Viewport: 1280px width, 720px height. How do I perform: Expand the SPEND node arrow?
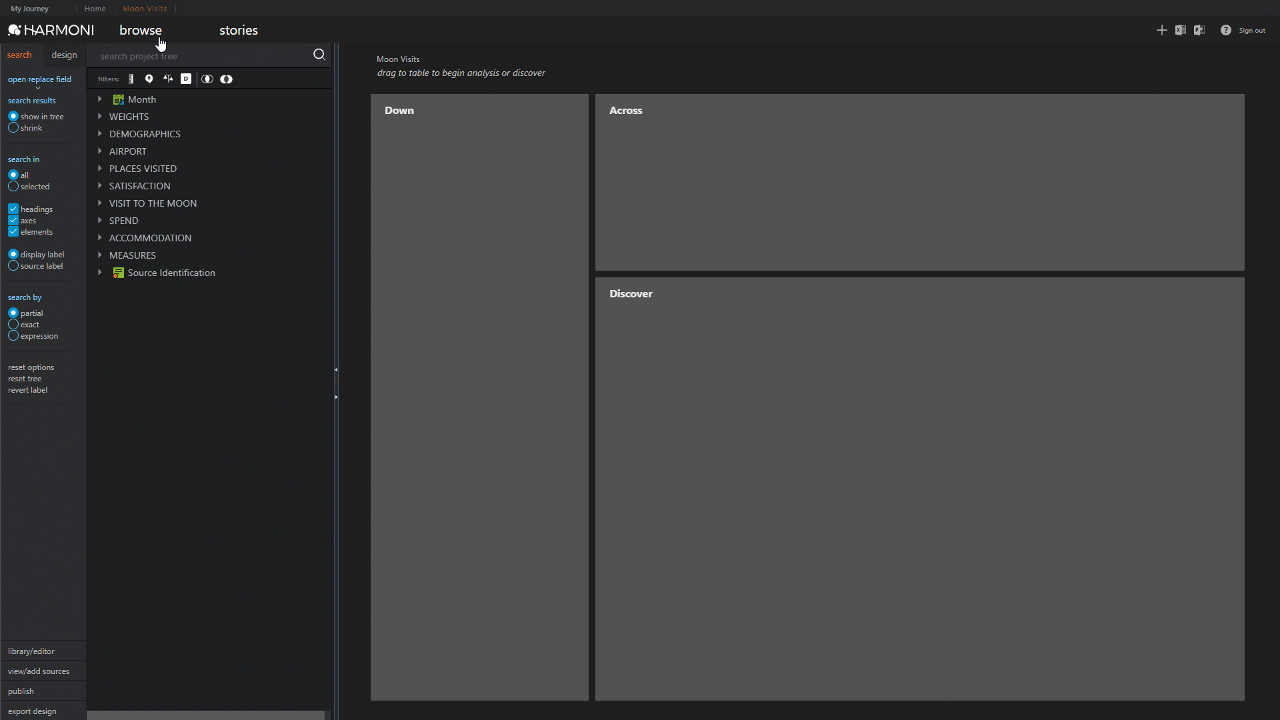[100, 220]
